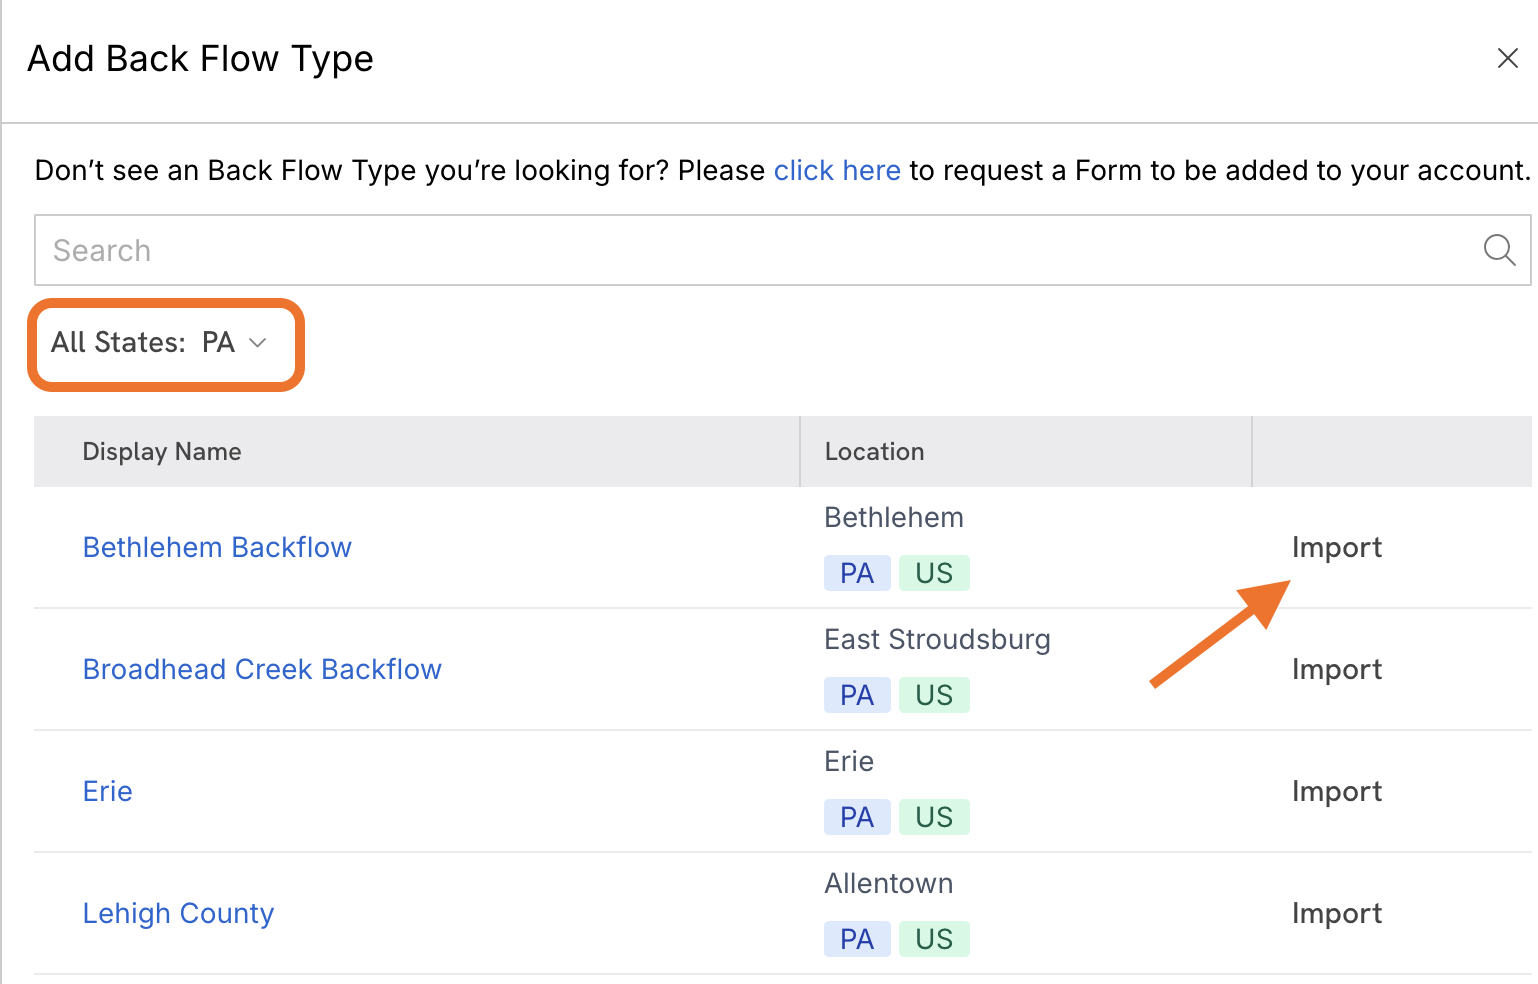Viewport: 1538px width, 984px height.
Task: Import the Bethlehem Backflow form
Action: (1337, 548)
